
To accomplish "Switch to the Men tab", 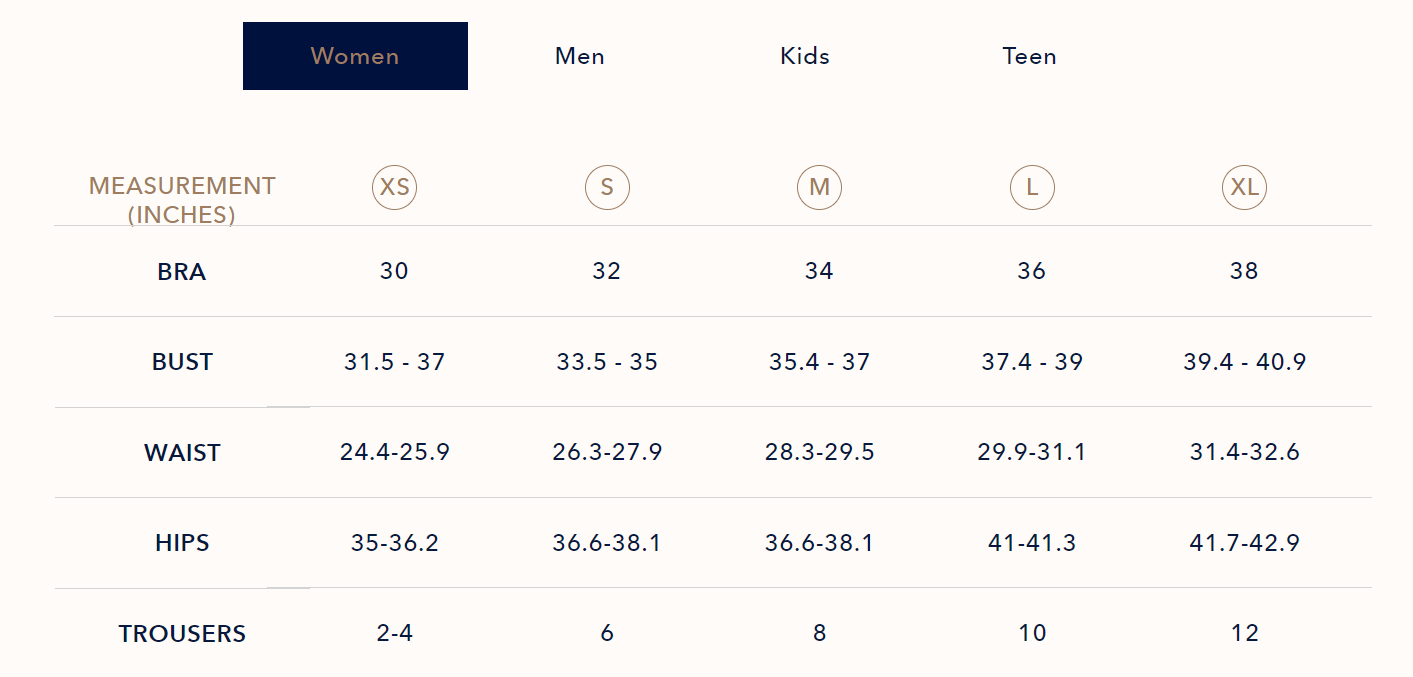I will (x=580, y=56).
